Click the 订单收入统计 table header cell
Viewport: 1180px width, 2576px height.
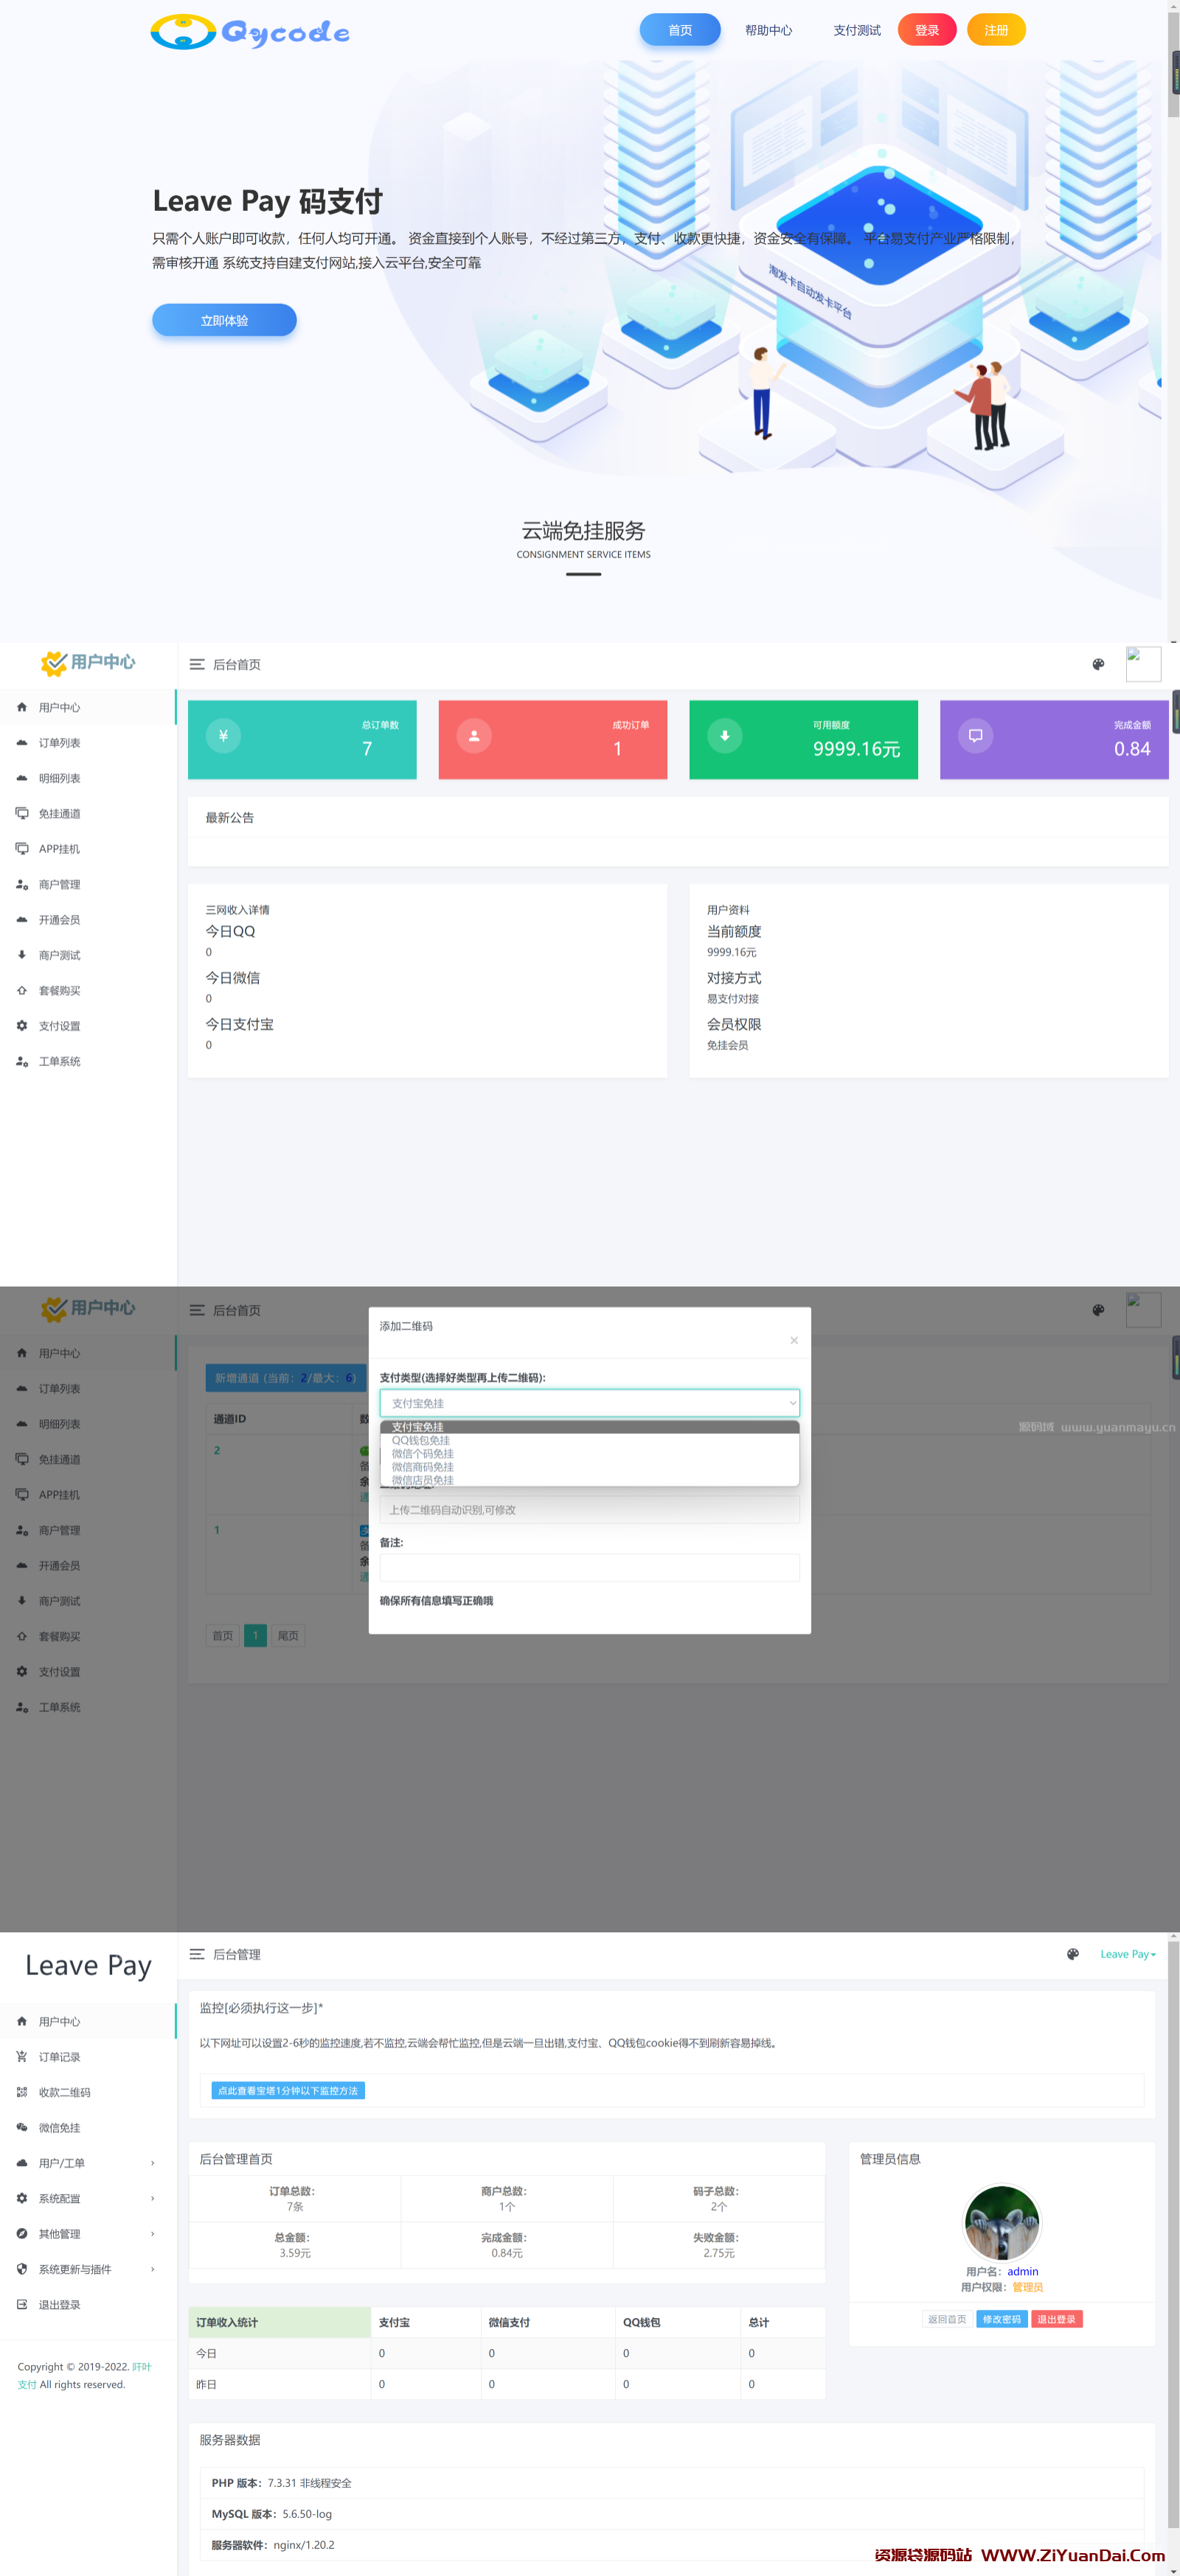pos(280,2322)
